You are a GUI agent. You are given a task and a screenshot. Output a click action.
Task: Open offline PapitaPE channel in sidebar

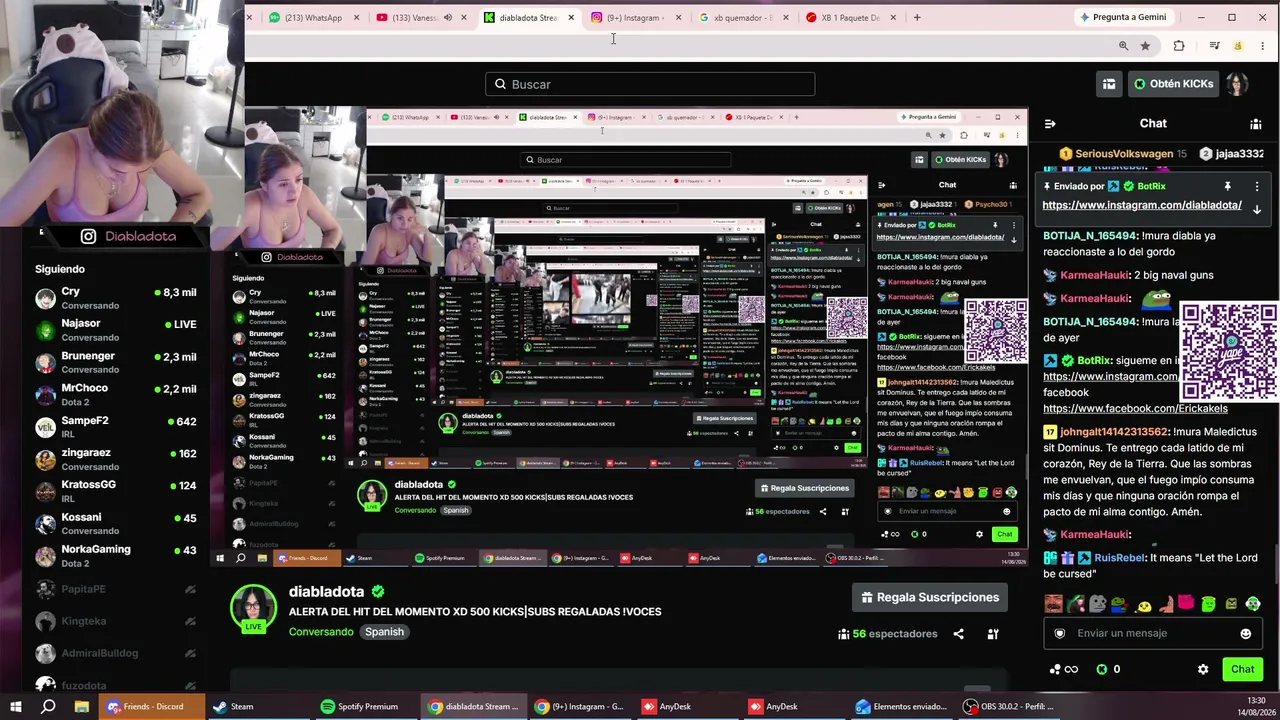point(115,589)
